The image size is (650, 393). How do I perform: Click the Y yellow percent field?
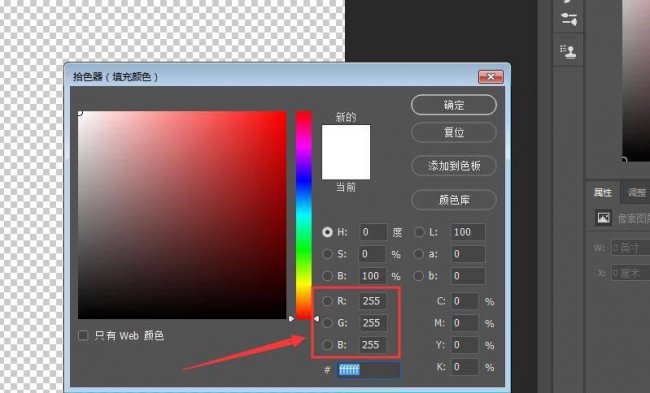pyautogui.click(x=465, y=344)
